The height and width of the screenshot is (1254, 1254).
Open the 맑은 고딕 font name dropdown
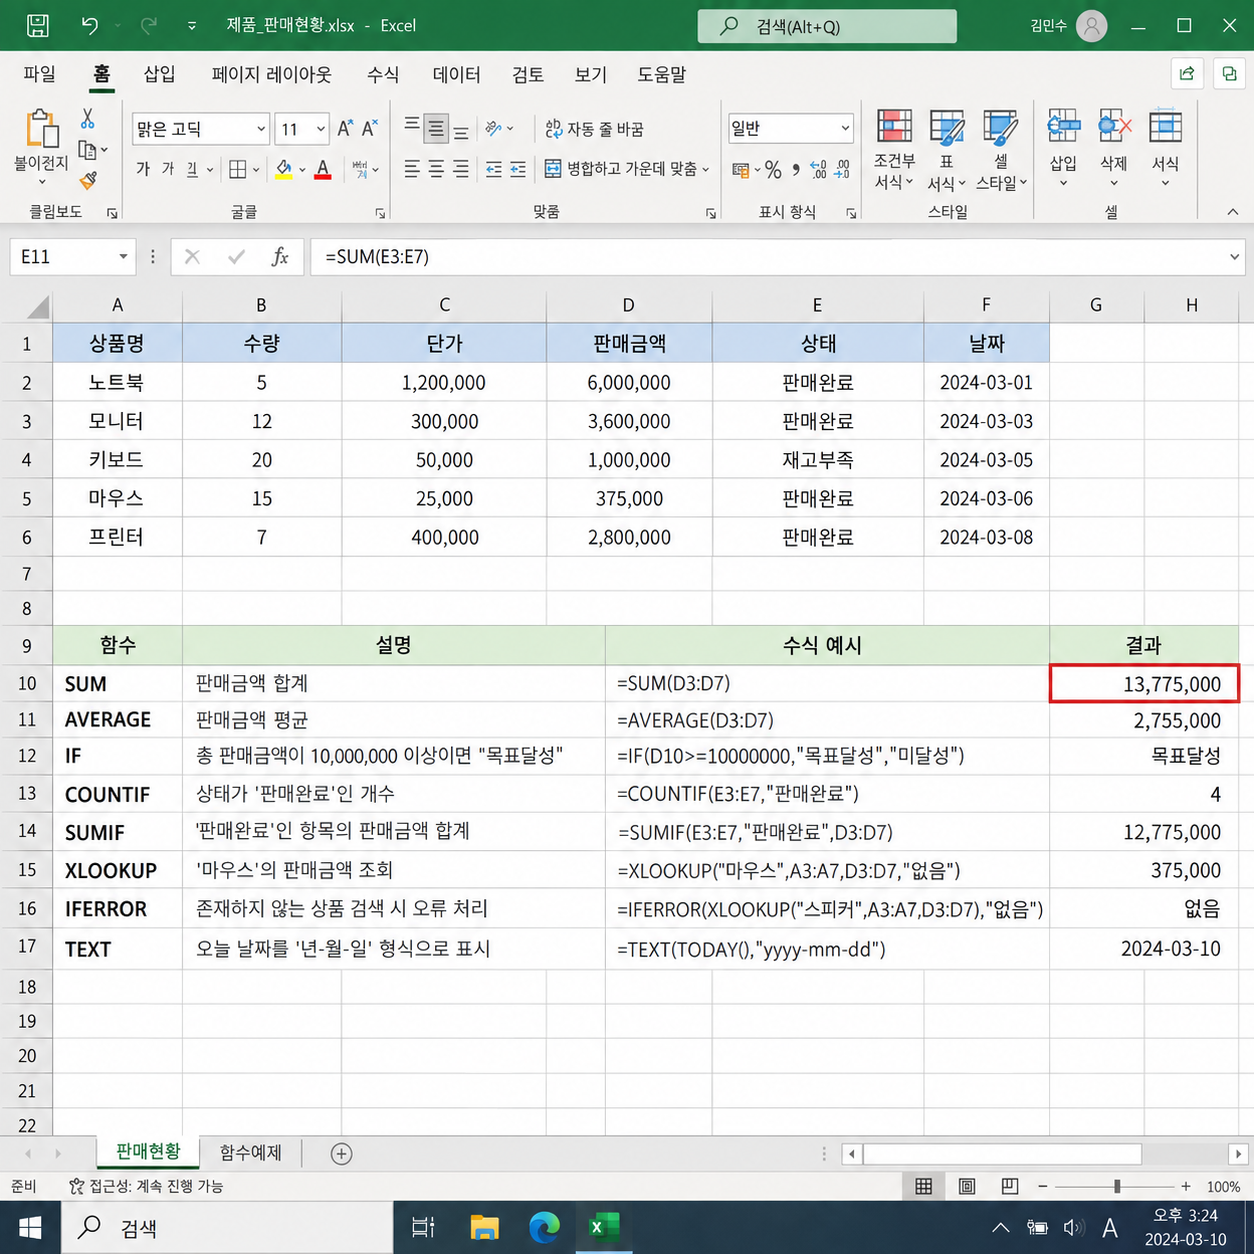point(261,129)
